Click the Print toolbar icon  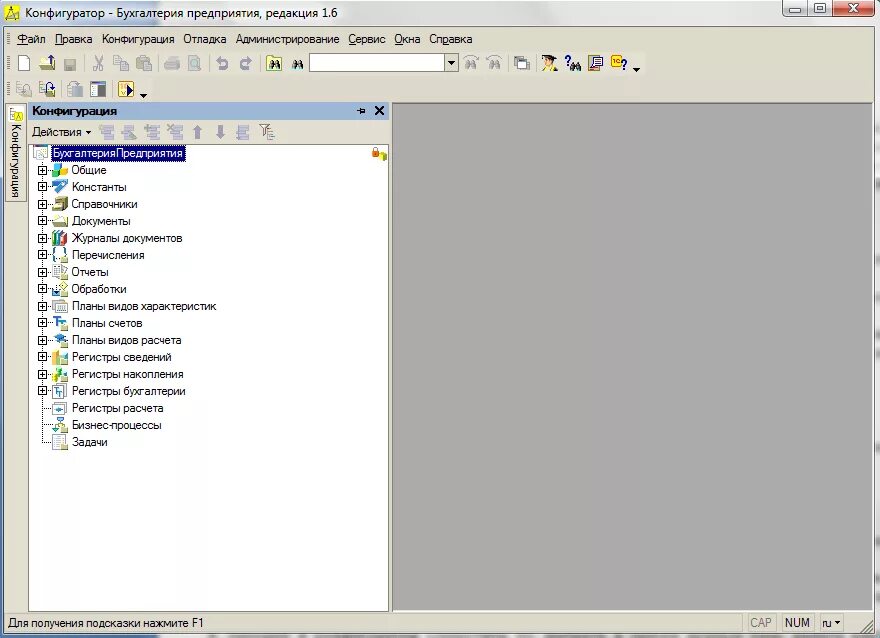[x=172, y=63]
